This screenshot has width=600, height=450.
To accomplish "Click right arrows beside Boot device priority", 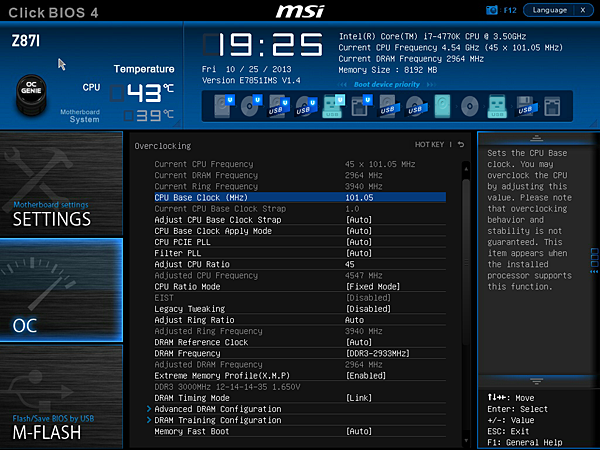I will (x=431, y=85).
